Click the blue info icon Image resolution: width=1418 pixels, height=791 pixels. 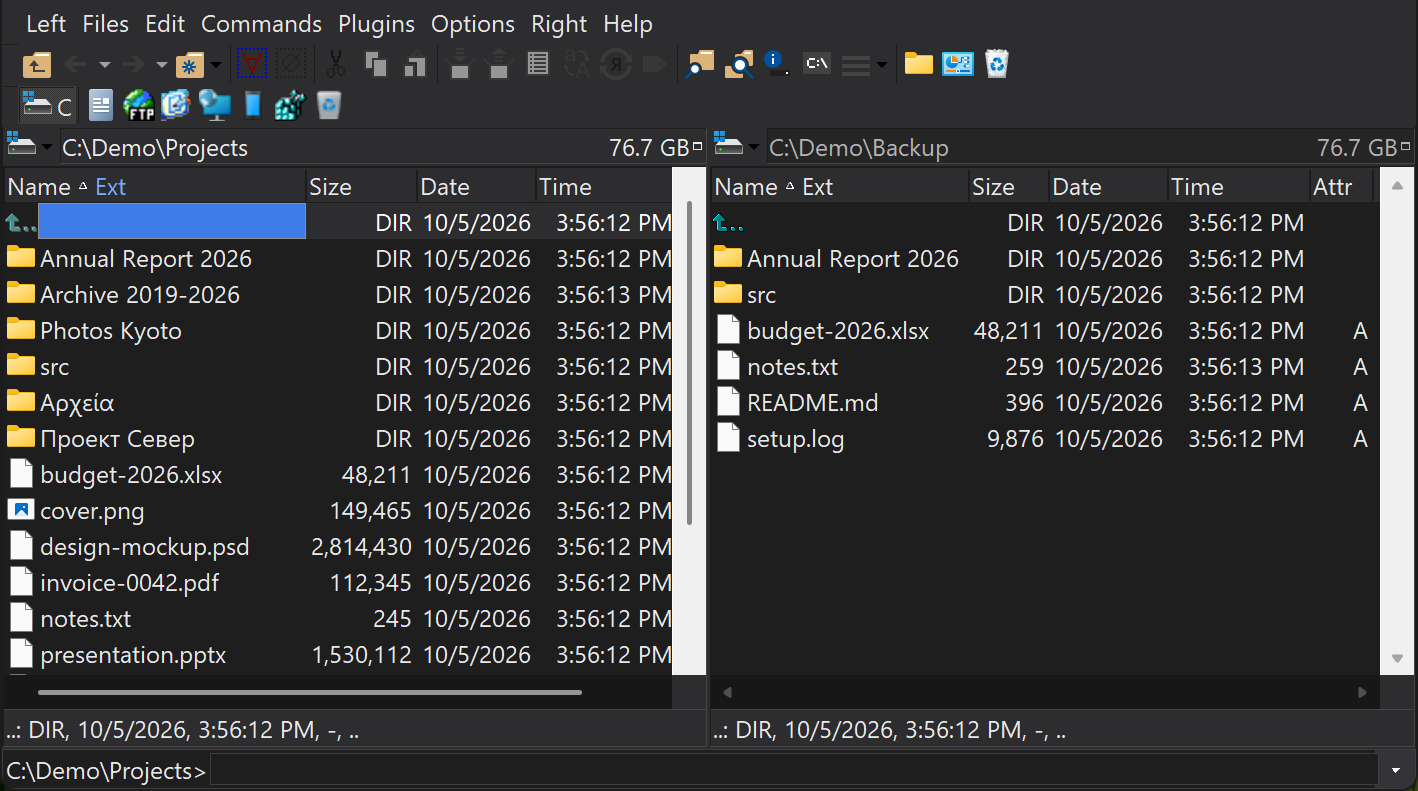pyautogui.click(x=777, y=65)
